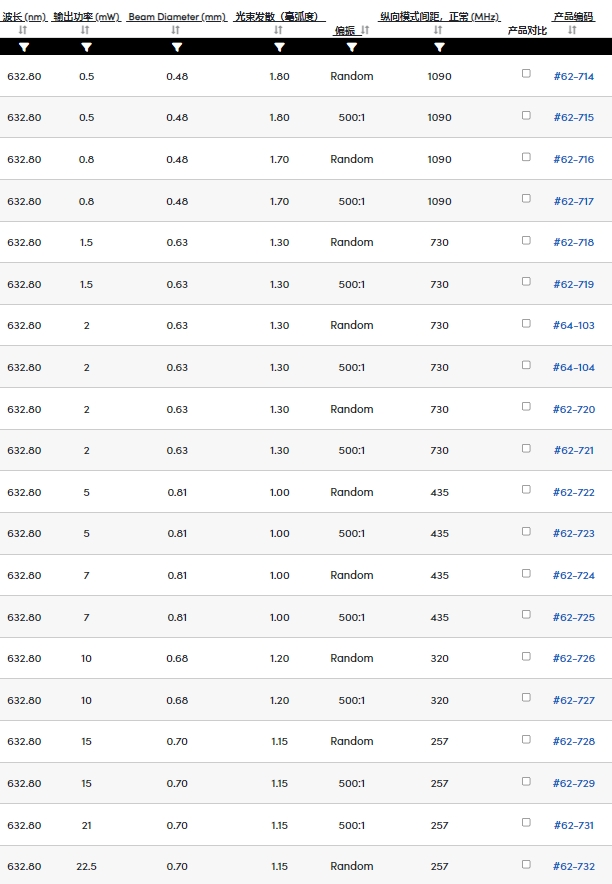Screen dimensions: 612x884
Task: Sort by output power (mW) arrows
Action: (x=85, y=30)
